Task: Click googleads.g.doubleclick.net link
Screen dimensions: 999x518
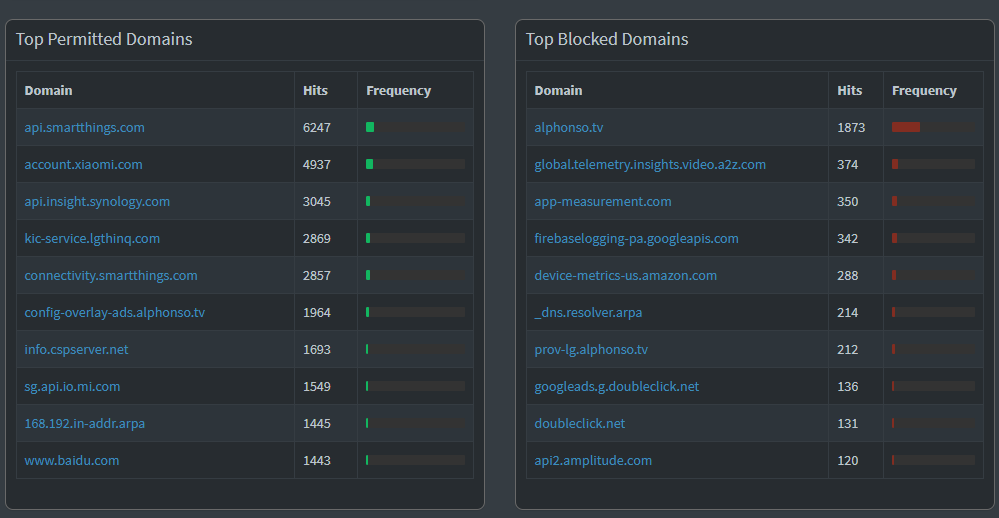Action: [616, 386]
